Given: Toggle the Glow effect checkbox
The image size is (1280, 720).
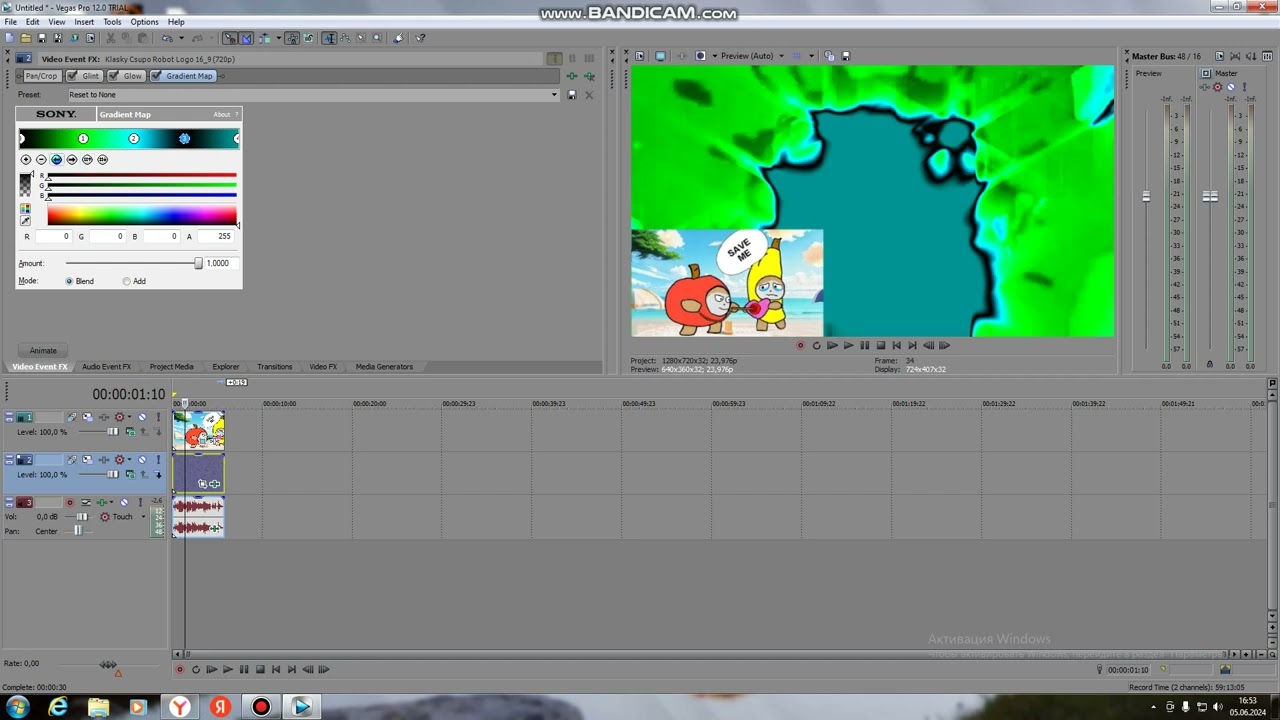Looking at the screenshot, I should [114, 76].
